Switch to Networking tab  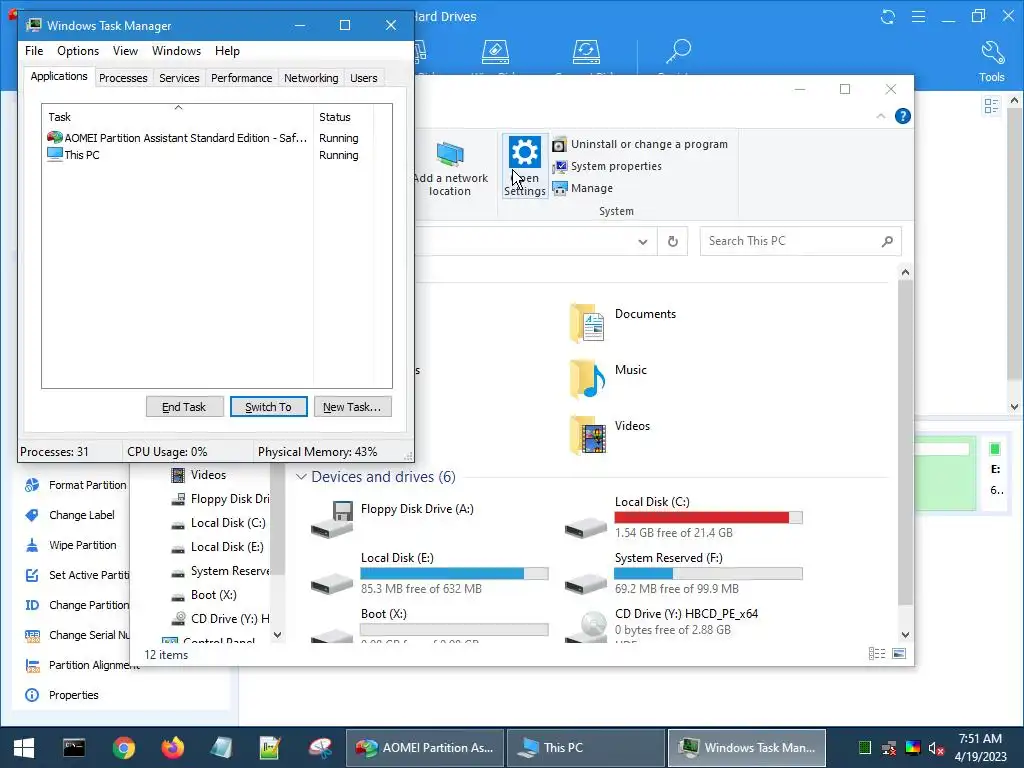(x=311, y=78)
